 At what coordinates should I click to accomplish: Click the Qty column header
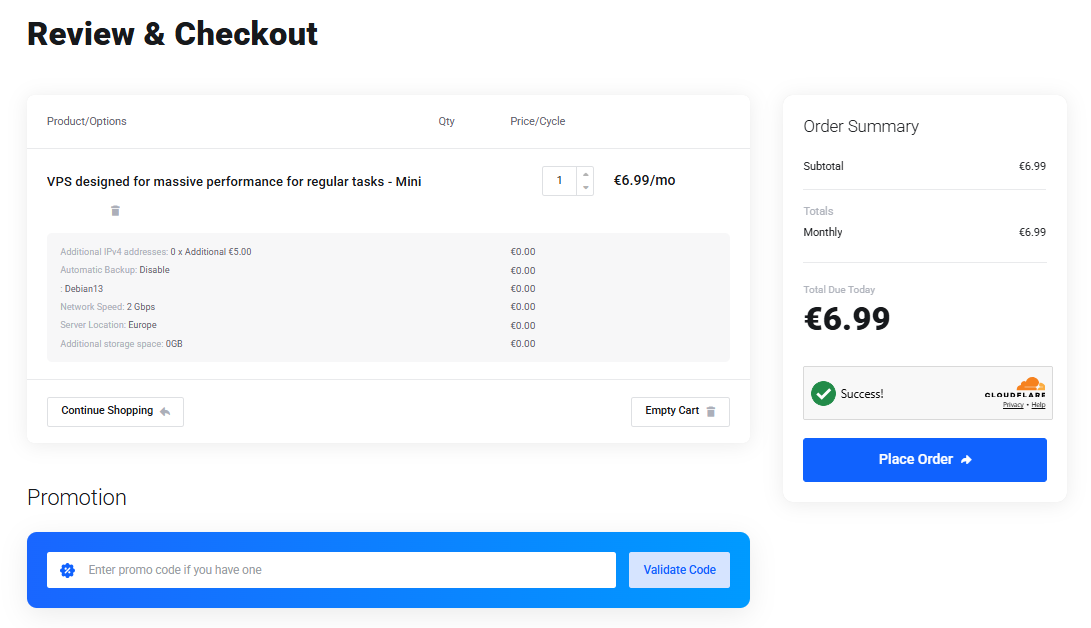447,121
